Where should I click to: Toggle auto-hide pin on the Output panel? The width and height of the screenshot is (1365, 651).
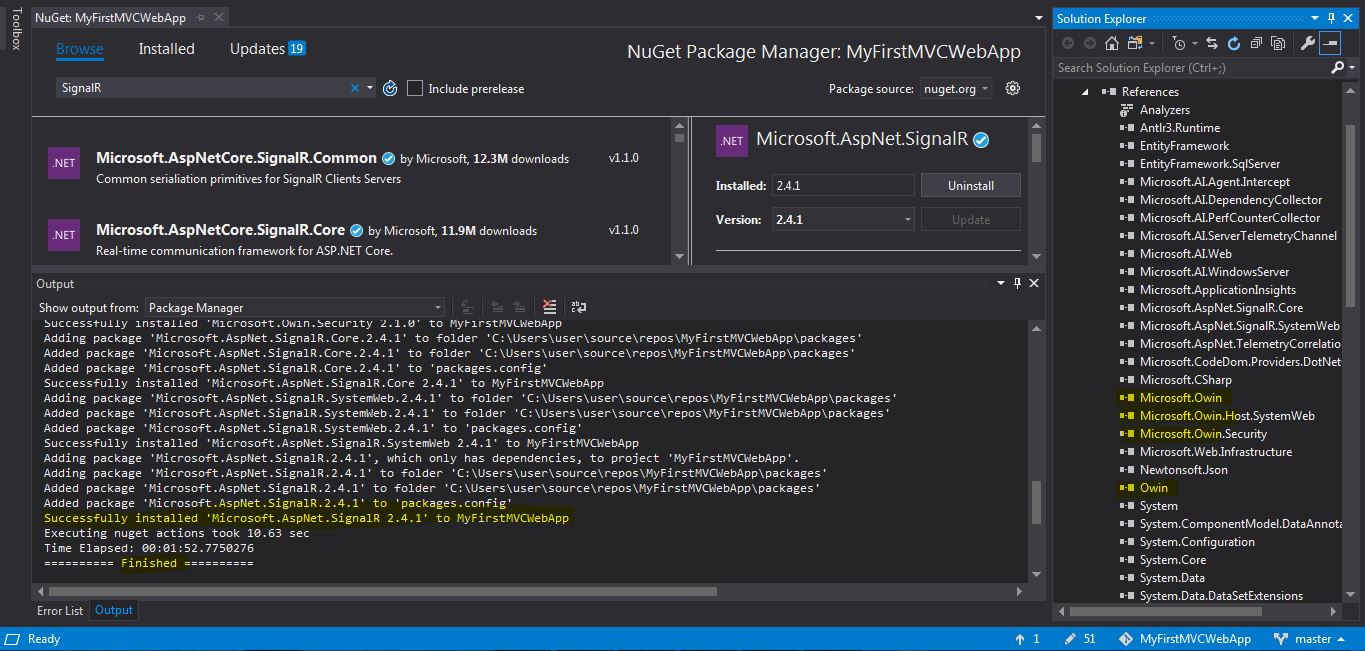point(1017,283)
